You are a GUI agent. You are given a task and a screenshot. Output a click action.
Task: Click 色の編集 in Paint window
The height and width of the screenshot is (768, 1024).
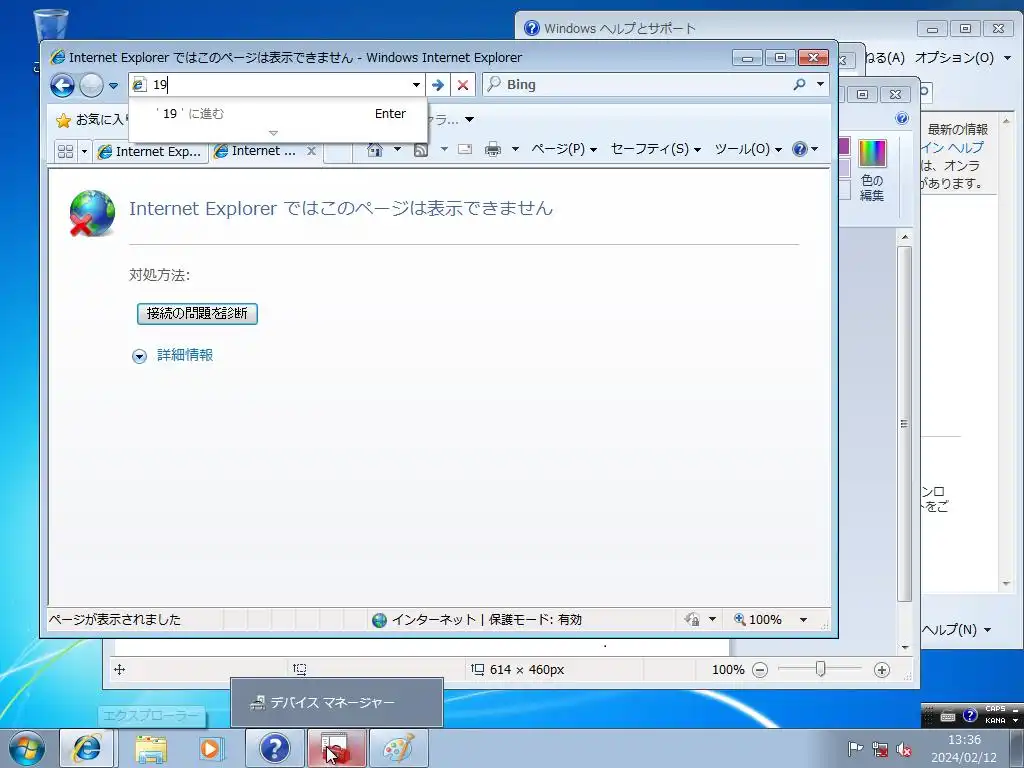click(x=872, y=171)
